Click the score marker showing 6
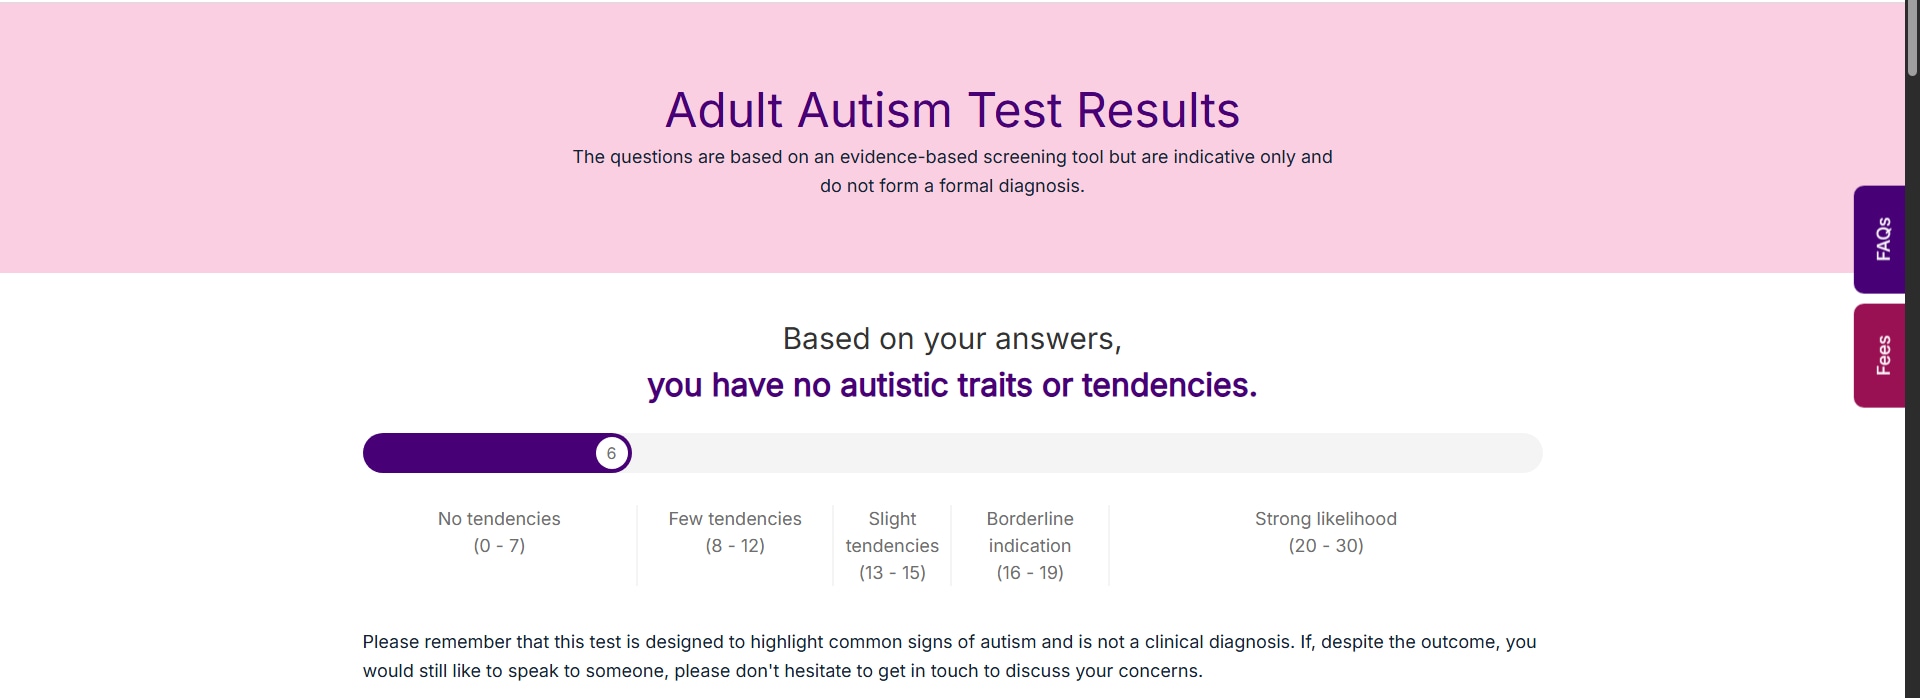The height and width of the screenshot is (698, 1920). click(x=612, y=453)
